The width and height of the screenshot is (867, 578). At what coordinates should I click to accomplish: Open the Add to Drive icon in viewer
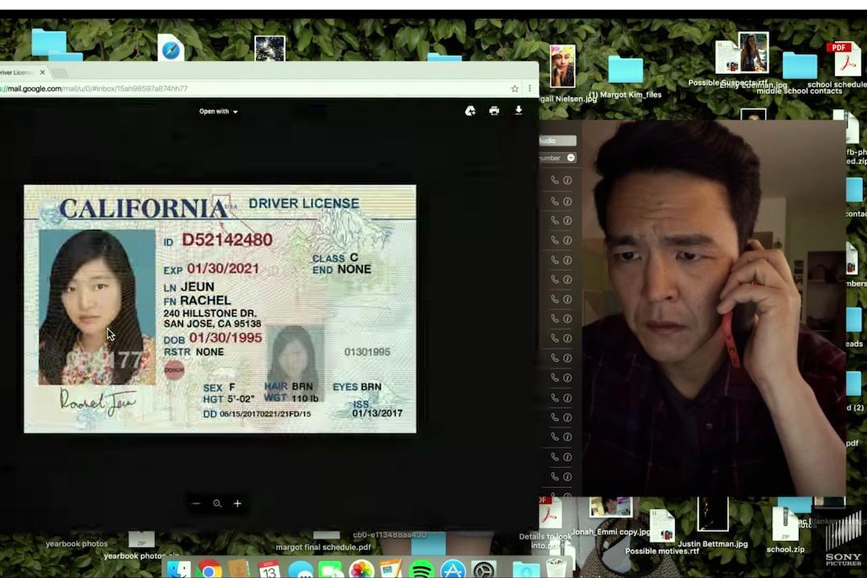coord(470,111)
